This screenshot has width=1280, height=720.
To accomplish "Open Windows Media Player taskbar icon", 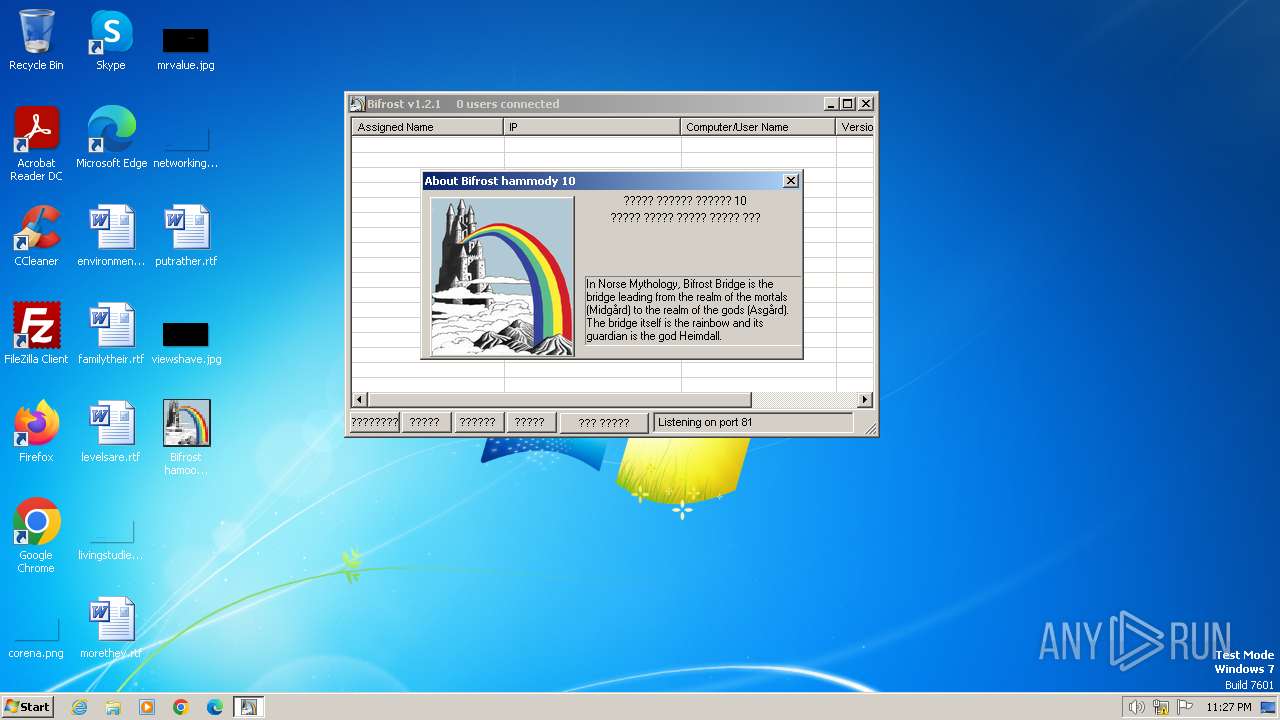I will (x=147, y=707).
